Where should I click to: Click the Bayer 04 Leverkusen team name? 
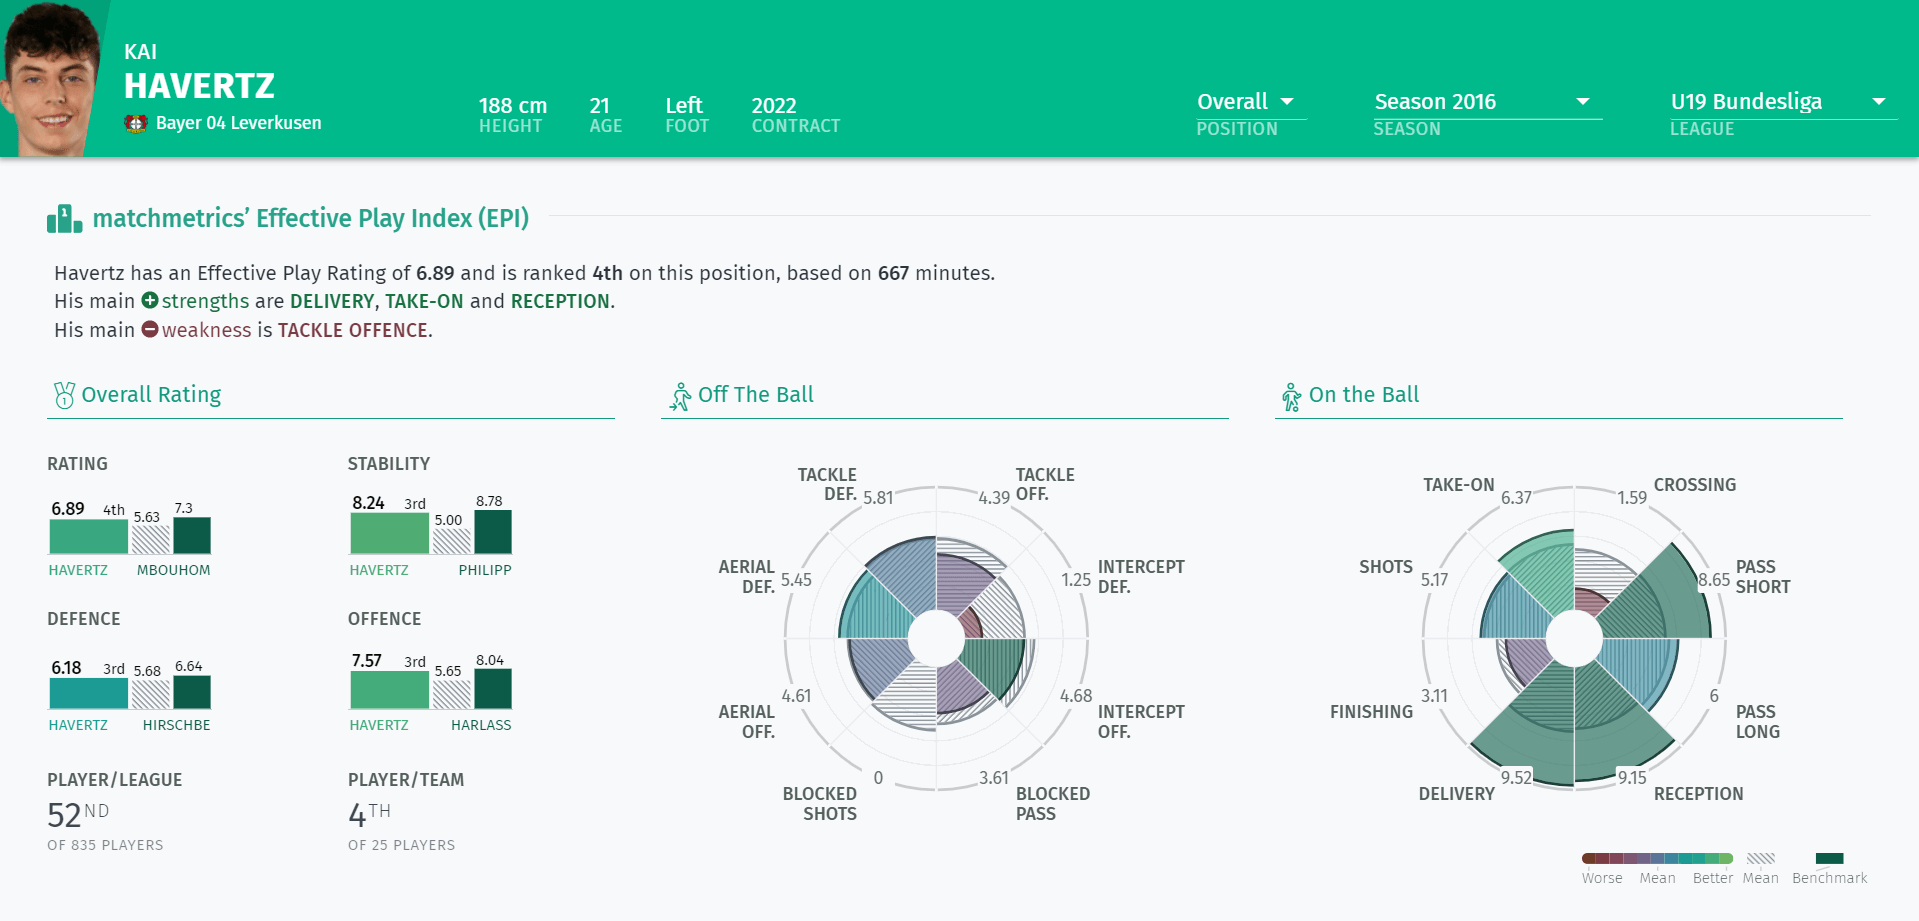click(239, 123)
